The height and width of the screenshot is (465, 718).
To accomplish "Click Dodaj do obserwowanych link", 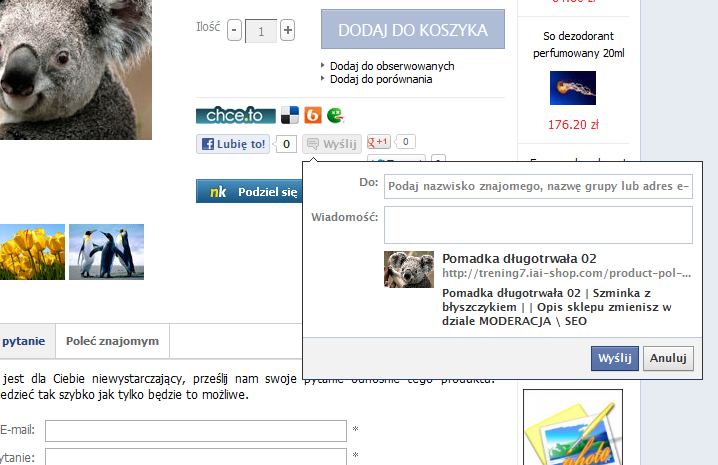I will (392, 66).
